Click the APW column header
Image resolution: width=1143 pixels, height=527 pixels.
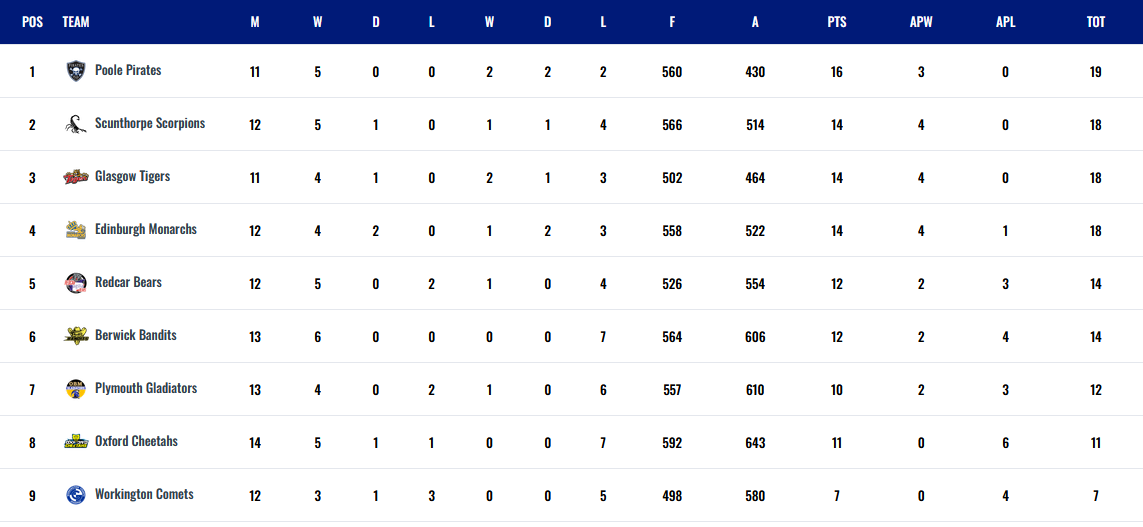point(921,22)
